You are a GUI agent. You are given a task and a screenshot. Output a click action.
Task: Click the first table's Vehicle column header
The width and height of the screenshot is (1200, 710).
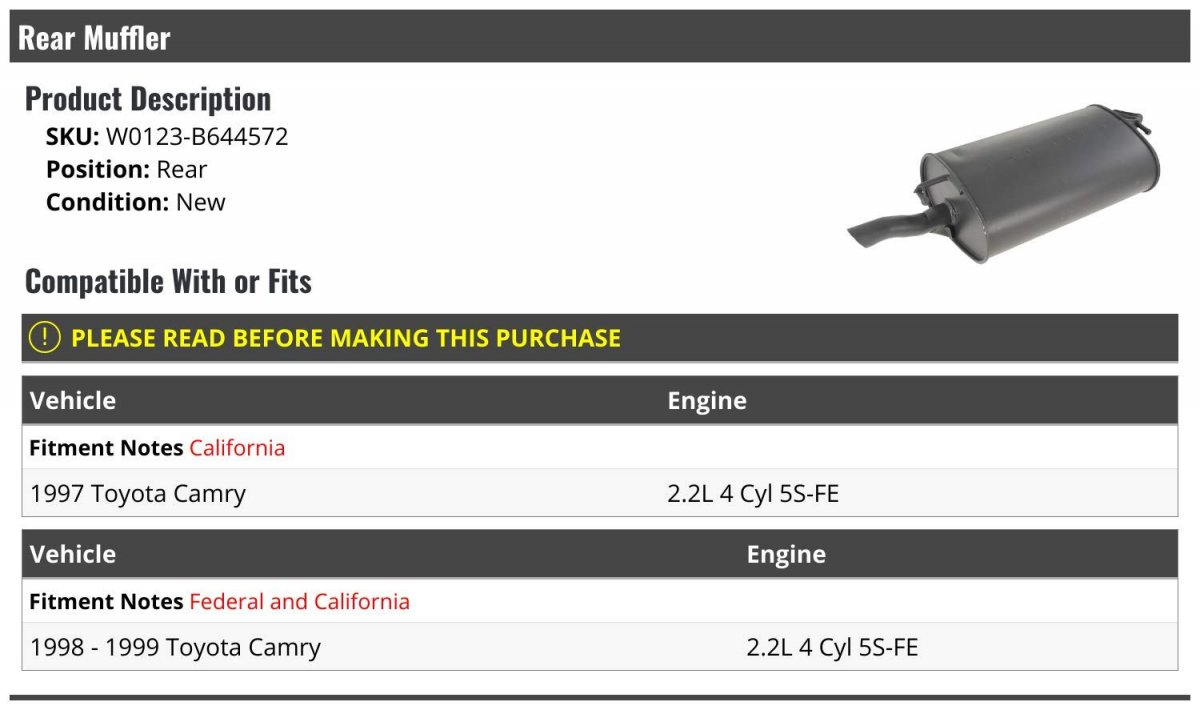pos(73,401)
